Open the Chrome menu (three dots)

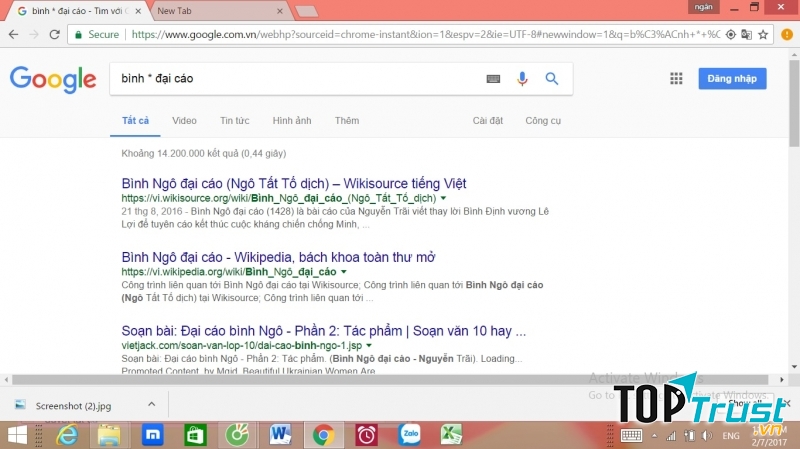pos(786,34)
